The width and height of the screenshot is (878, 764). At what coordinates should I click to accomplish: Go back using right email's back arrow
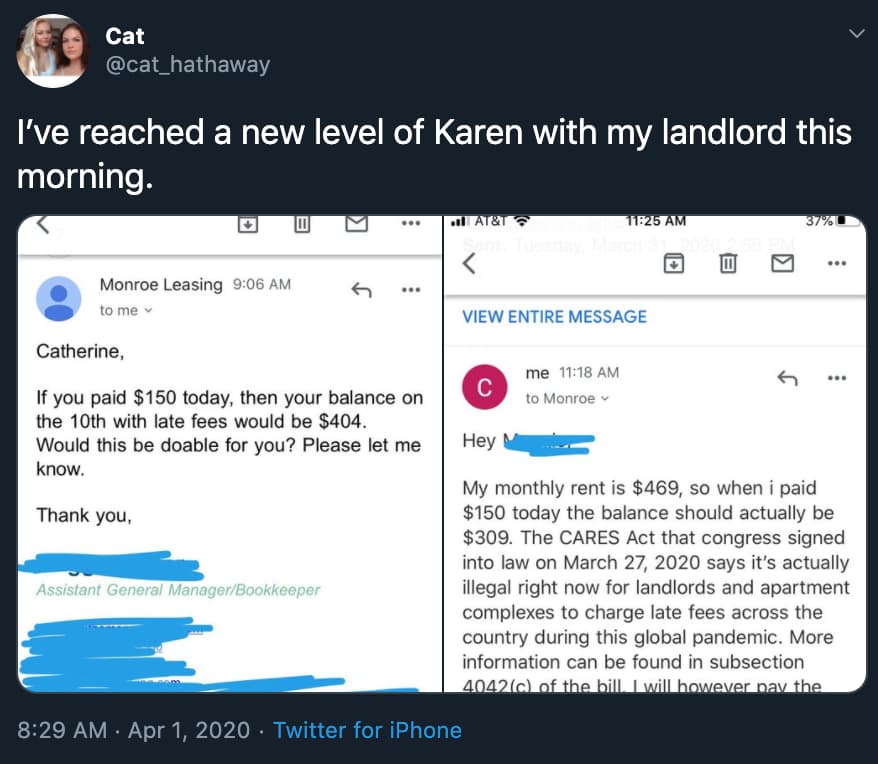pyautogui.click(x=468, y=265)
